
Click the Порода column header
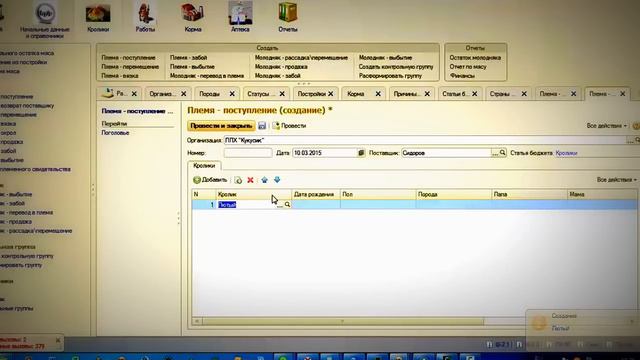(x=454, y=194)
